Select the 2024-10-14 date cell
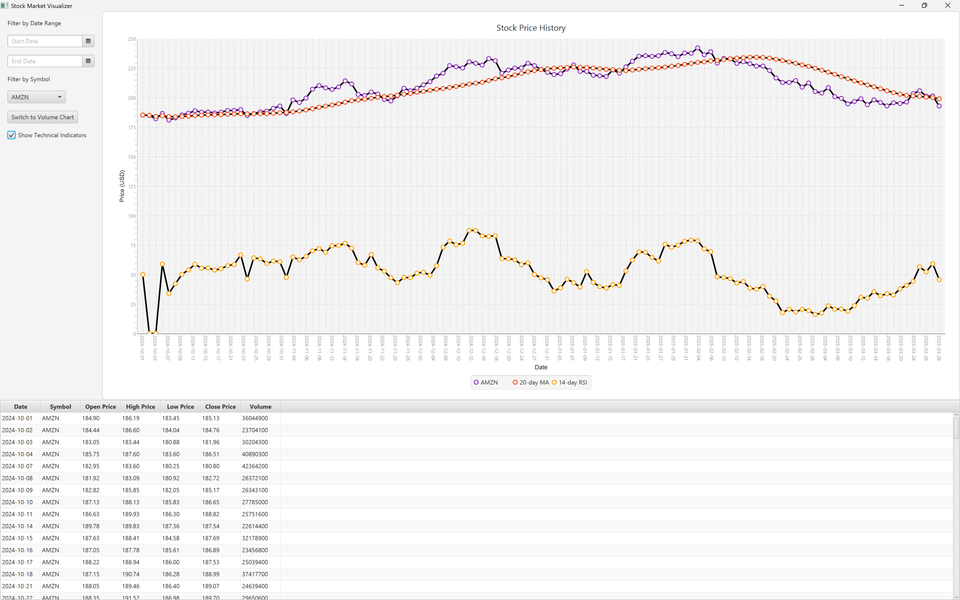The width and height of the screenshot is (960, 600). 20,526
